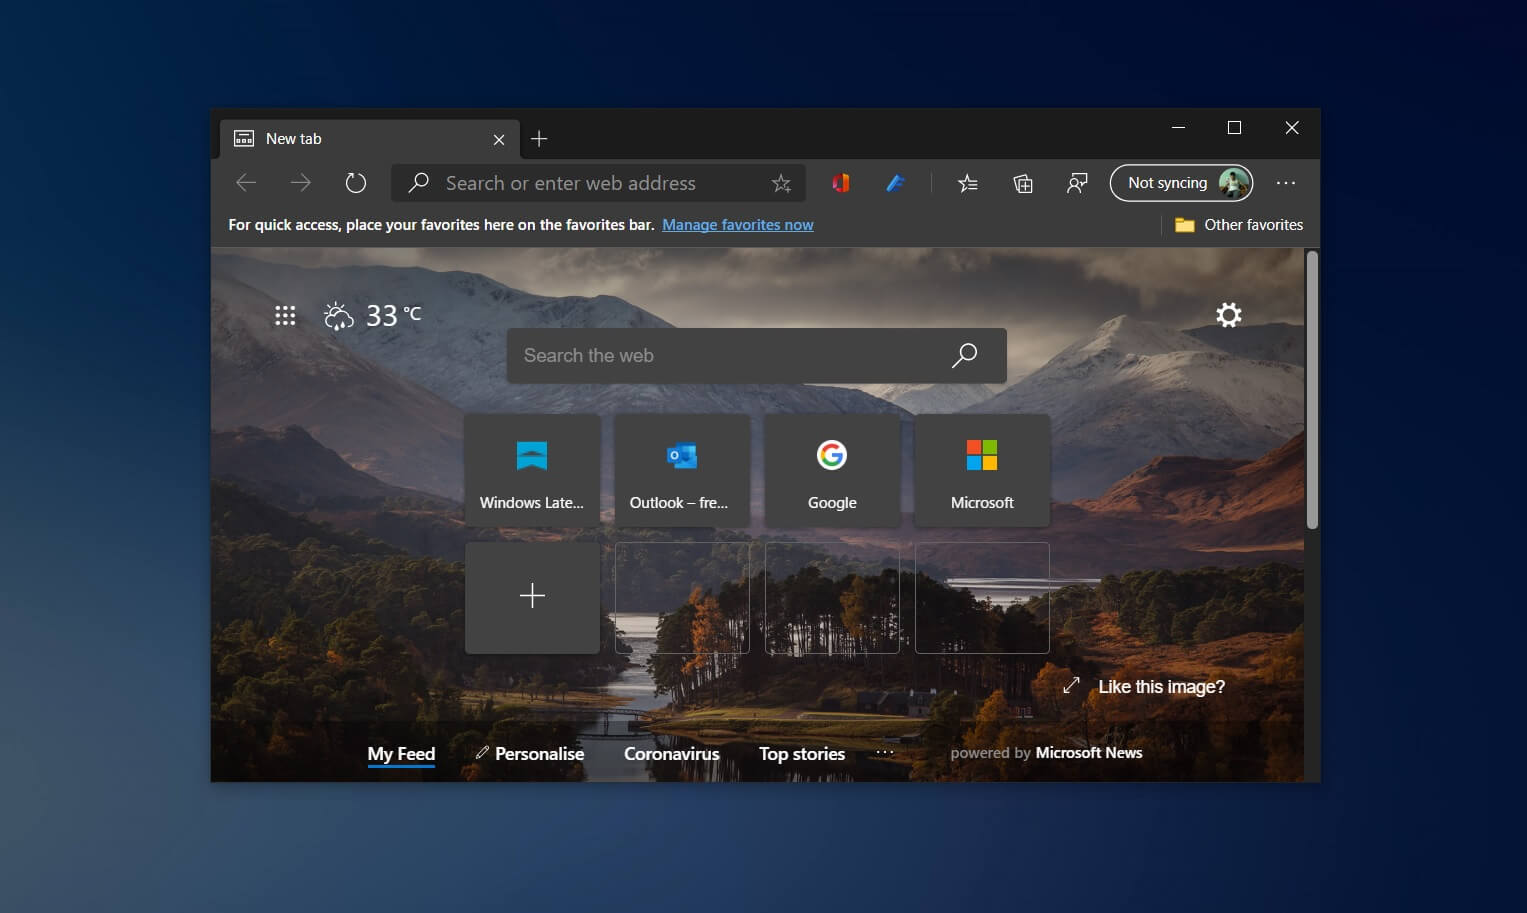Open the Other favorites folder

click(1239, 224)
